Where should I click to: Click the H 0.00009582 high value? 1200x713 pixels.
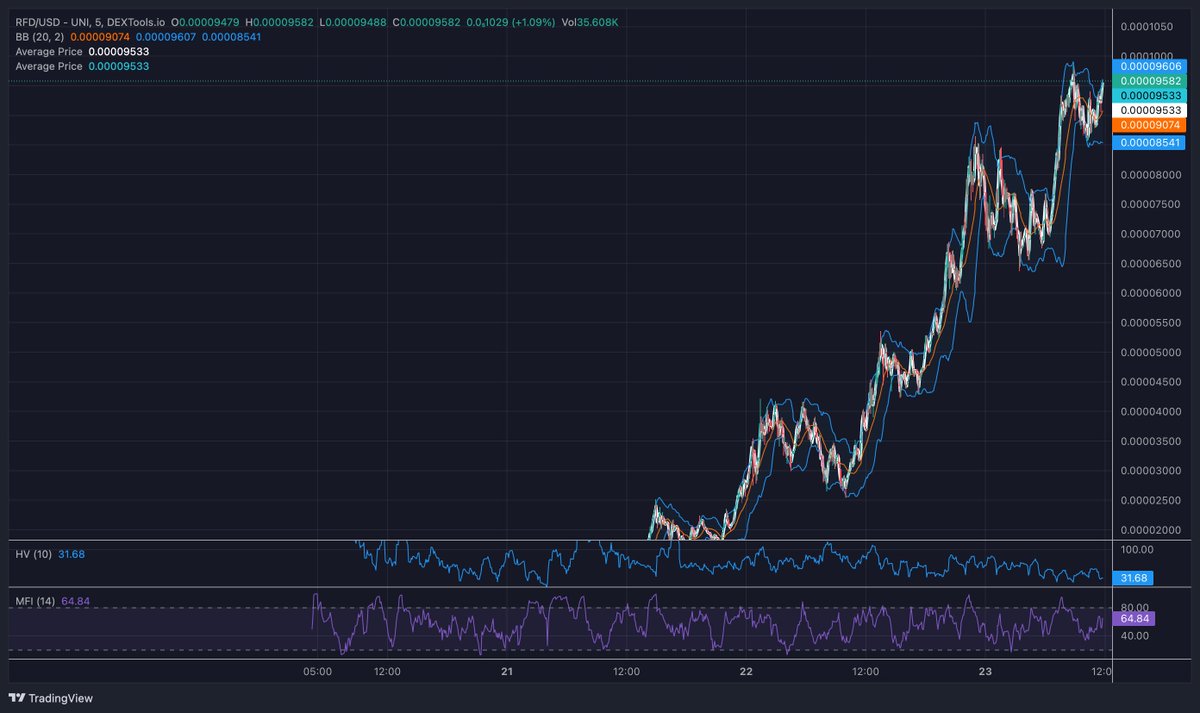pyautogui.click(x=278, y=21)
